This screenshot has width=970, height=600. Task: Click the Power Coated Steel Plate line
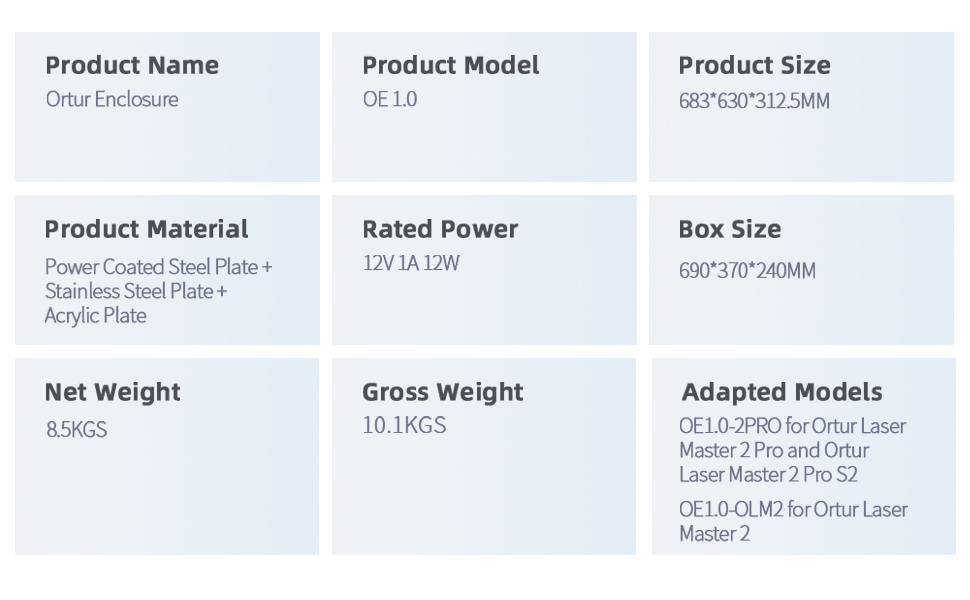tap(158, 267)
